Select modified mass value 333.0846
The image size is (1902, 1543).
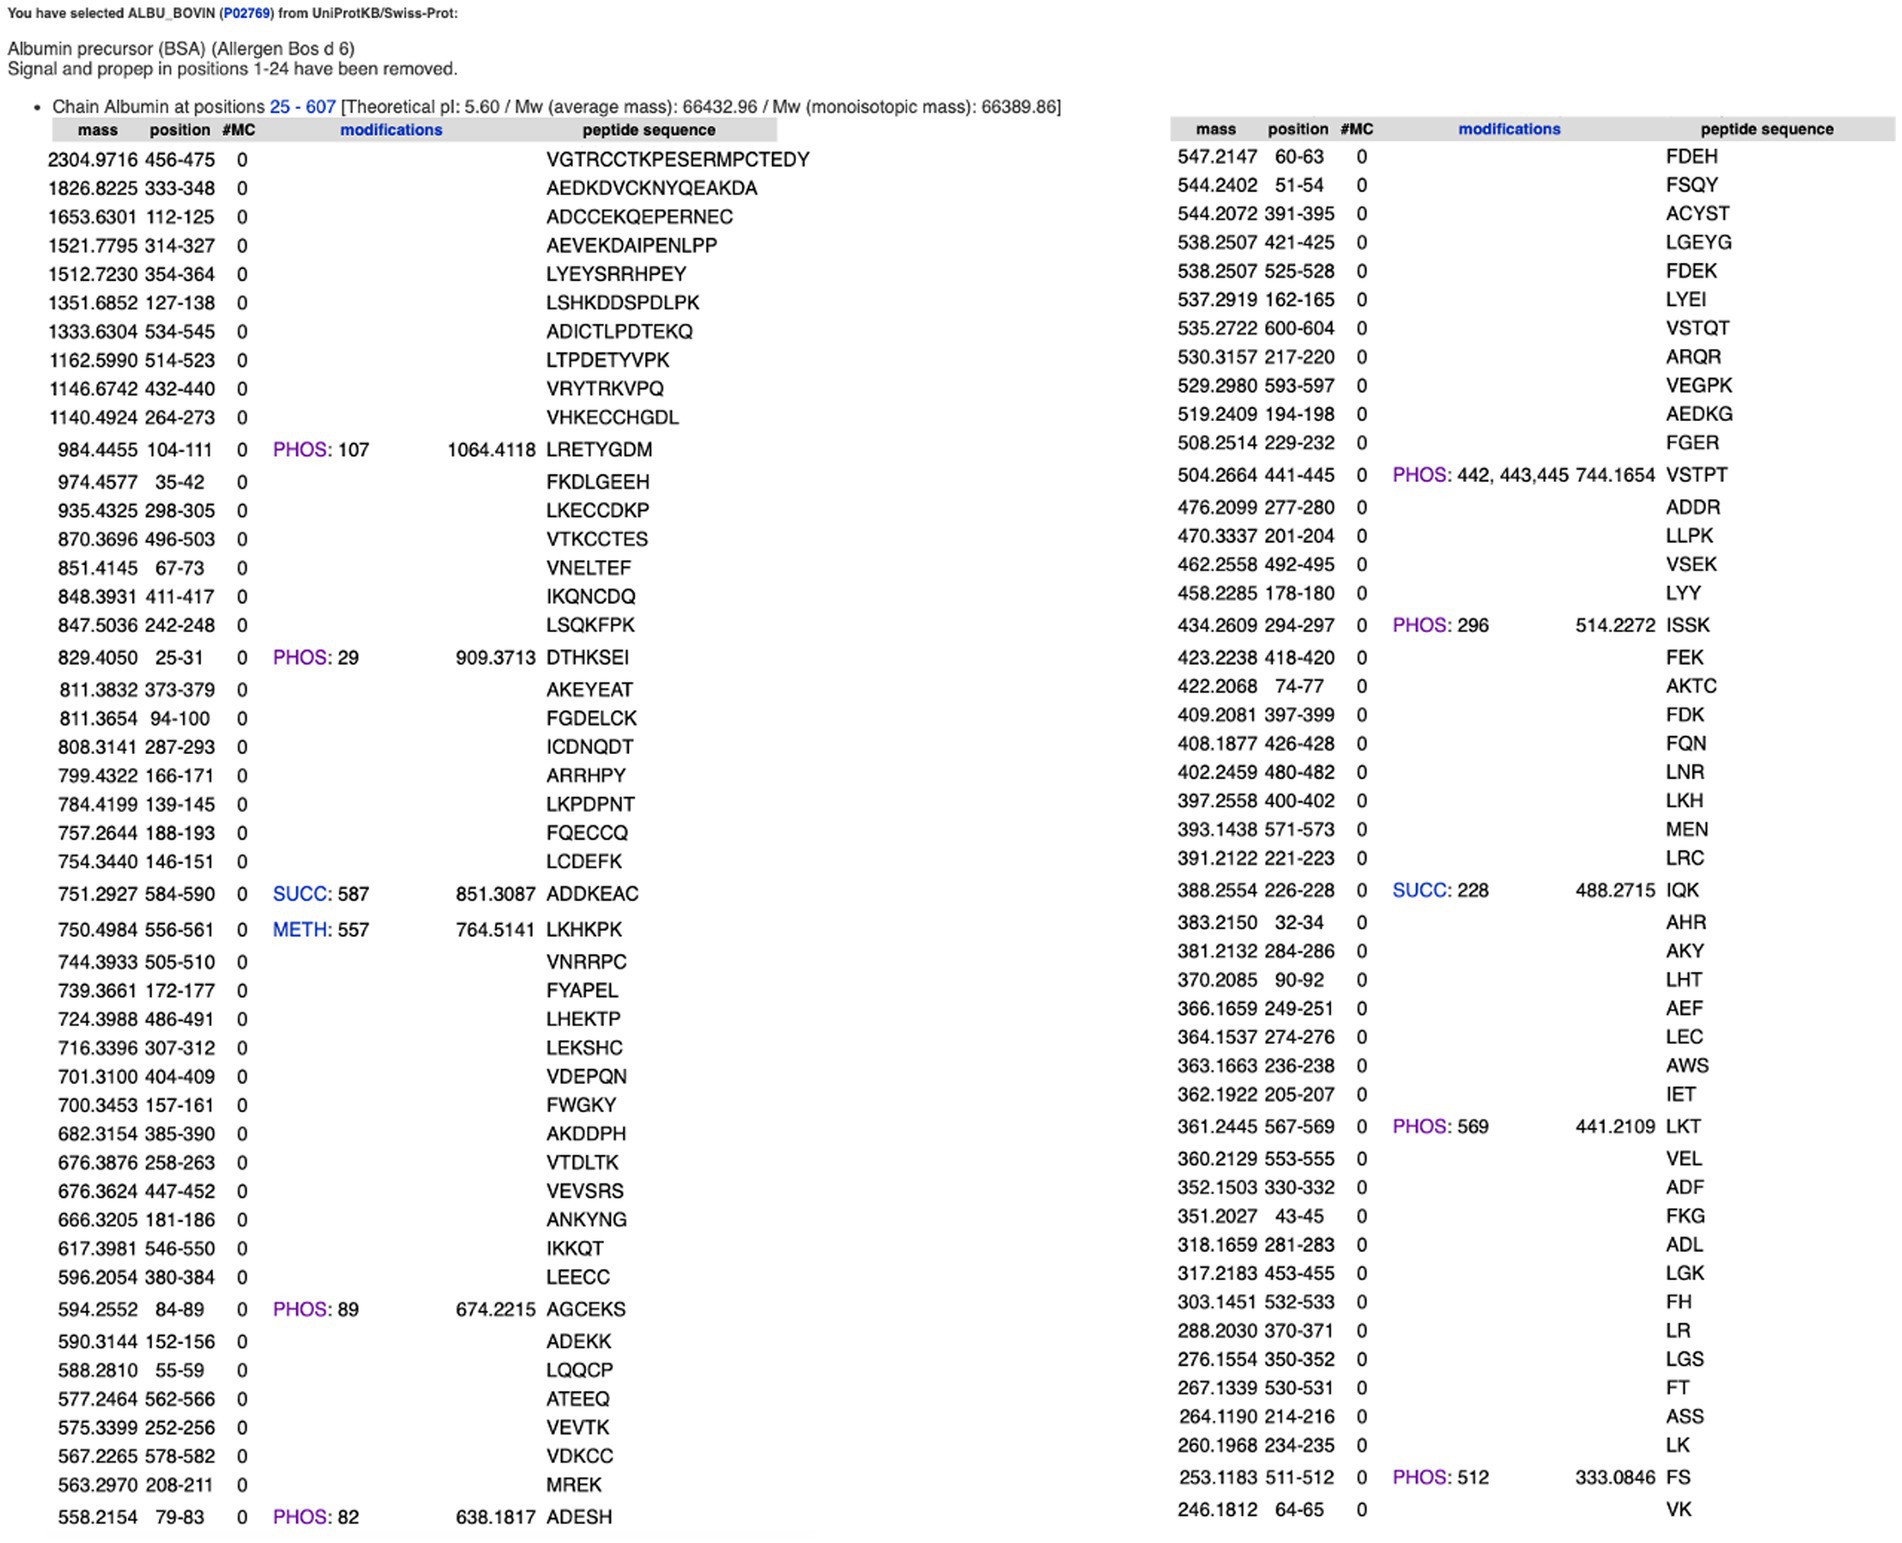tap(1616, 1477)
